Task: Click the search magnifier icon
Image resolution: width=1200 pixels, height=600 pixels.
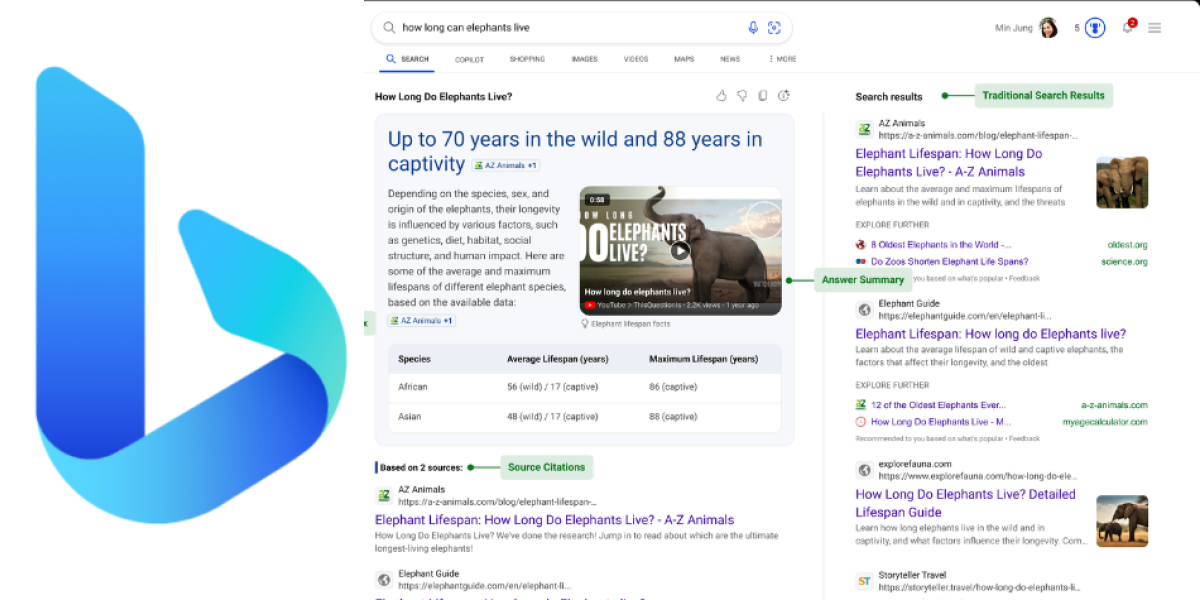Action: click(x=389, y=27)
